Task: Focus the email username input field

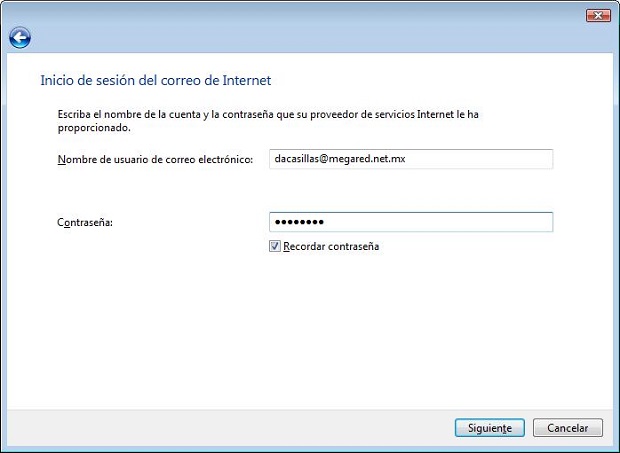Action: pos(411,159)
